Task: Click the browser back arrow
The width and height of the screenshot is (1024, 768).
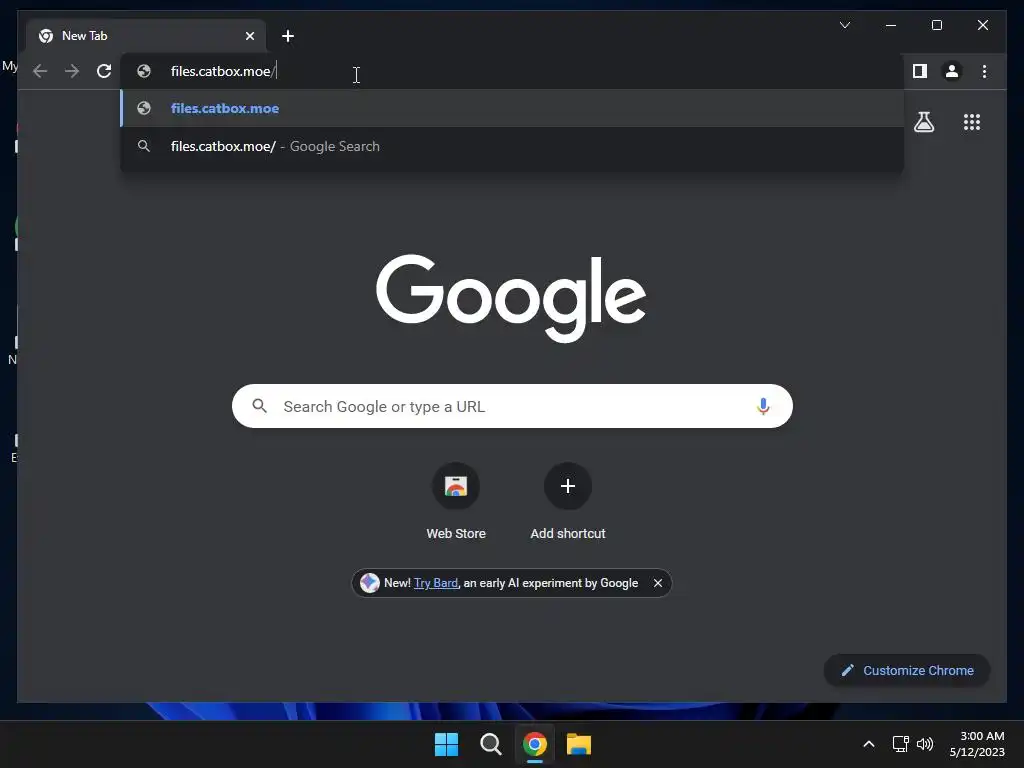Action: (x=40, y=71)
